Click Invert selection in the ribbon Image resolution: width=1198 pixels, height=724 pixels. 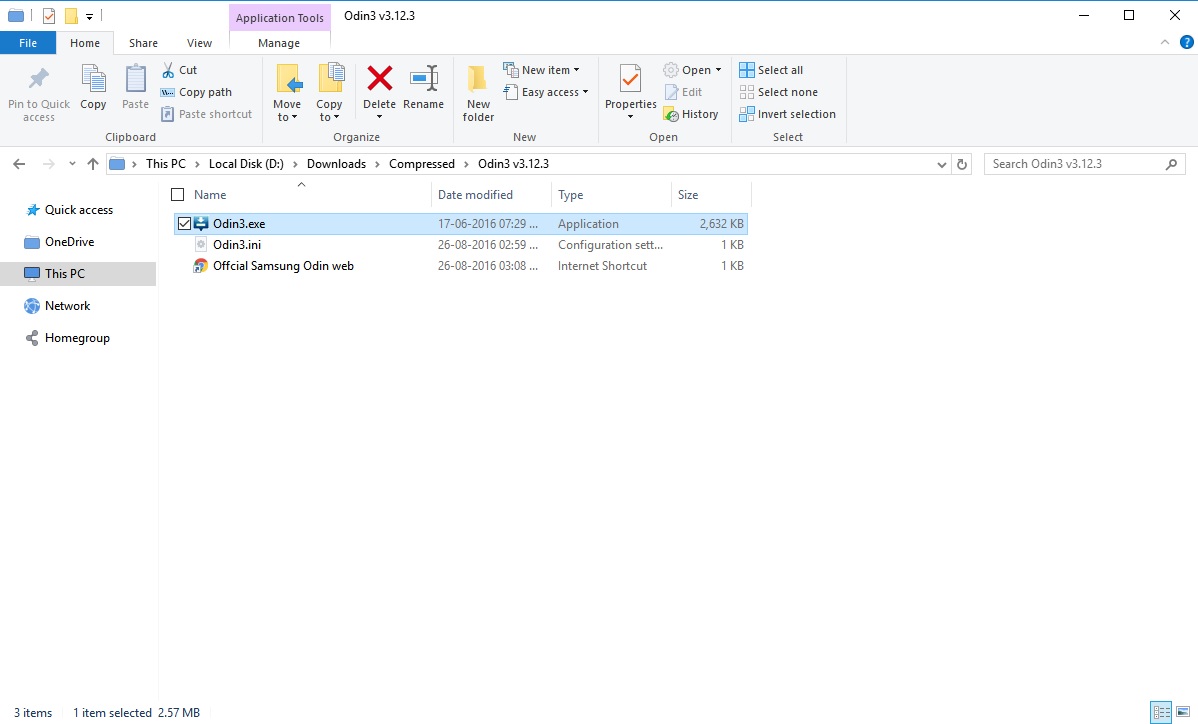pos(788,115)
